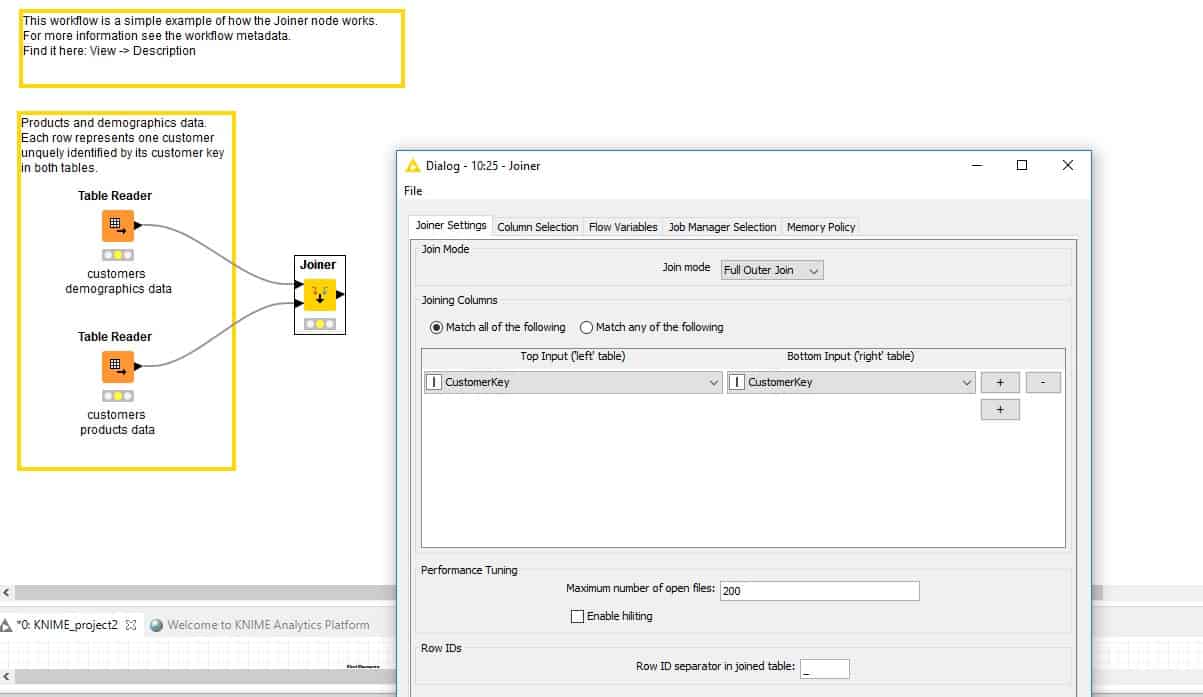Click traffic light status under Joiner node

tap(320, 324)
